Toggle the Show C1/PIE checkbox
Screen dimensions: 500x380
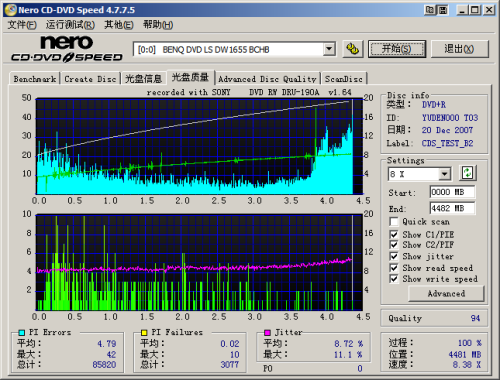394,234
